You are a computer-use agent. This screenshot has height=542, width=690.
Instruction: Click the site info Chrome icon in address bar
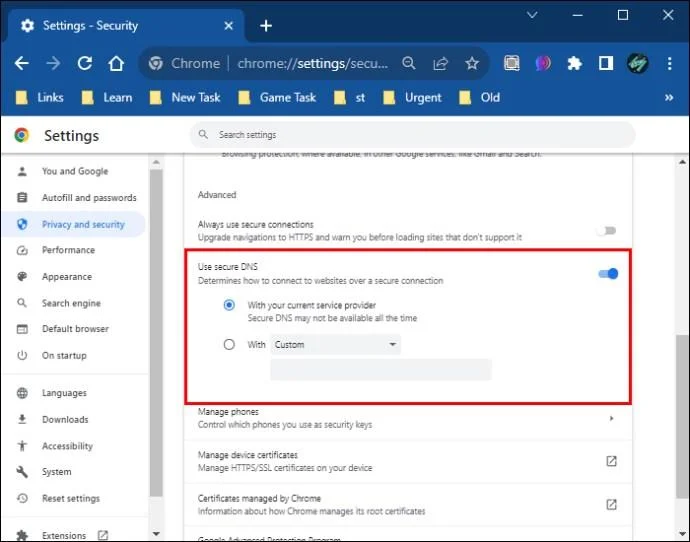click(156, 63)
